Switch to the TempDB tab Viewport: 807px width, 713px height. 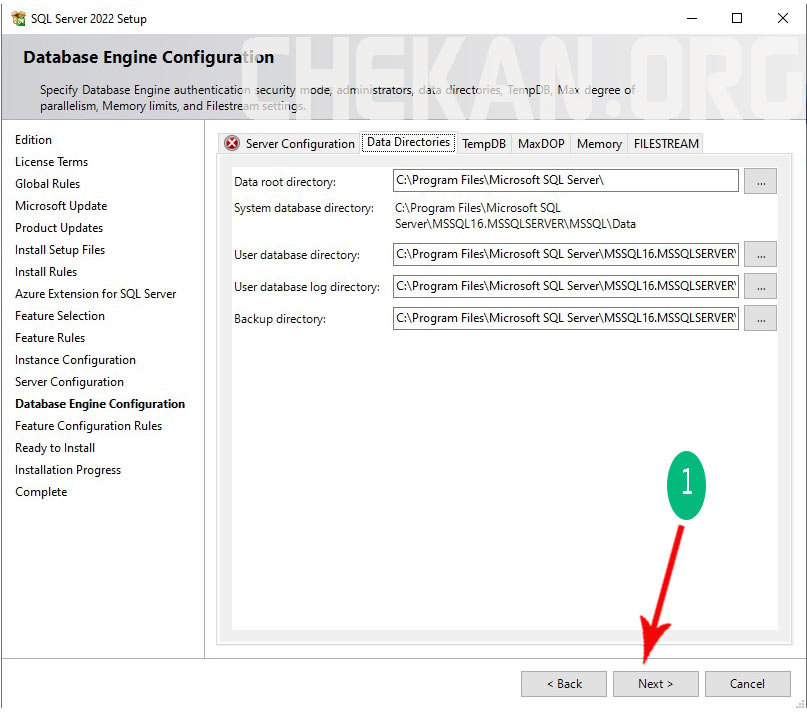(x=484, y=144)
